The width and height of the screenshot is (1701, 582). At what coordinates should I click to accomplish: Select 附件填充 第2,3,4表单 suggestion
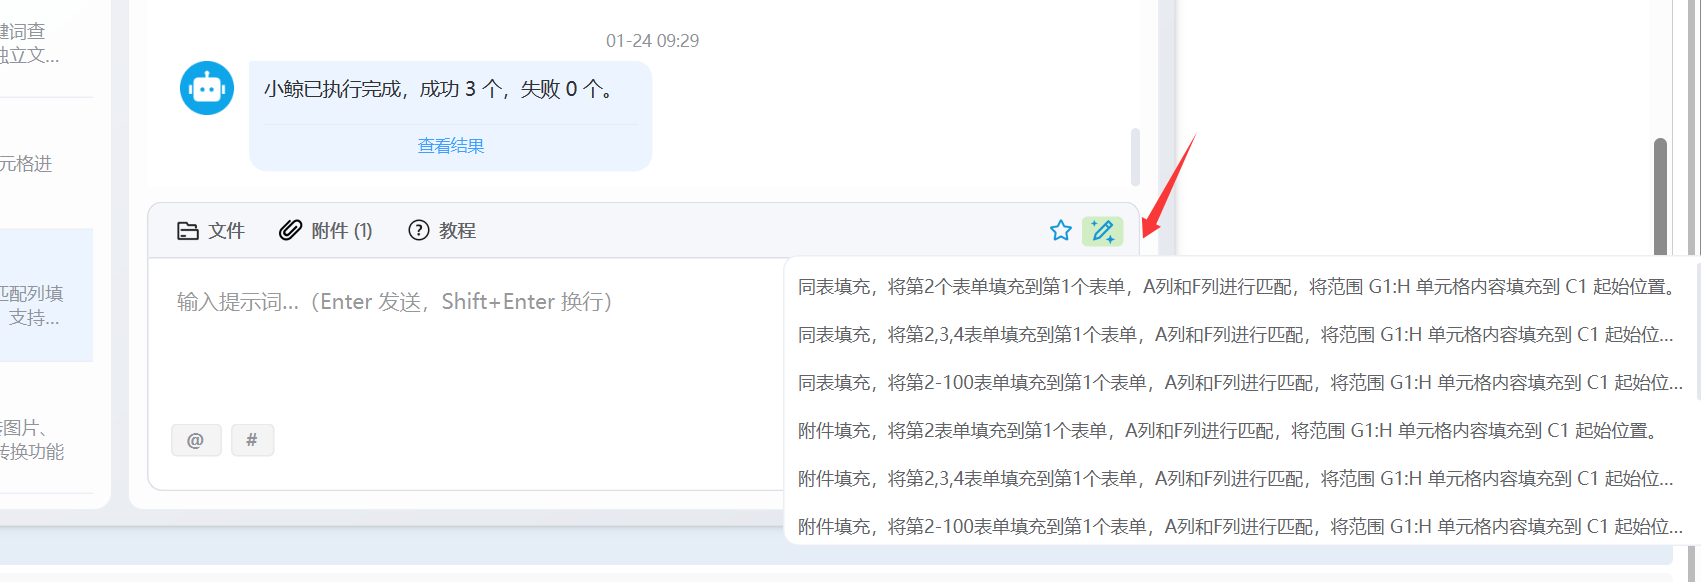(x=1239, y=479)
